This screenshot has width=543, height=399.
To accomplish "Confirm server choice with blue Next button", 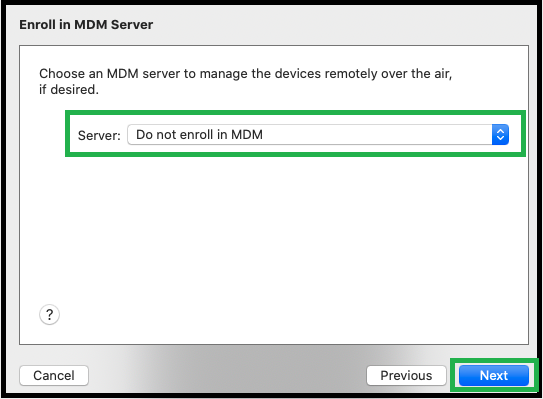I will tap(494, 375).
